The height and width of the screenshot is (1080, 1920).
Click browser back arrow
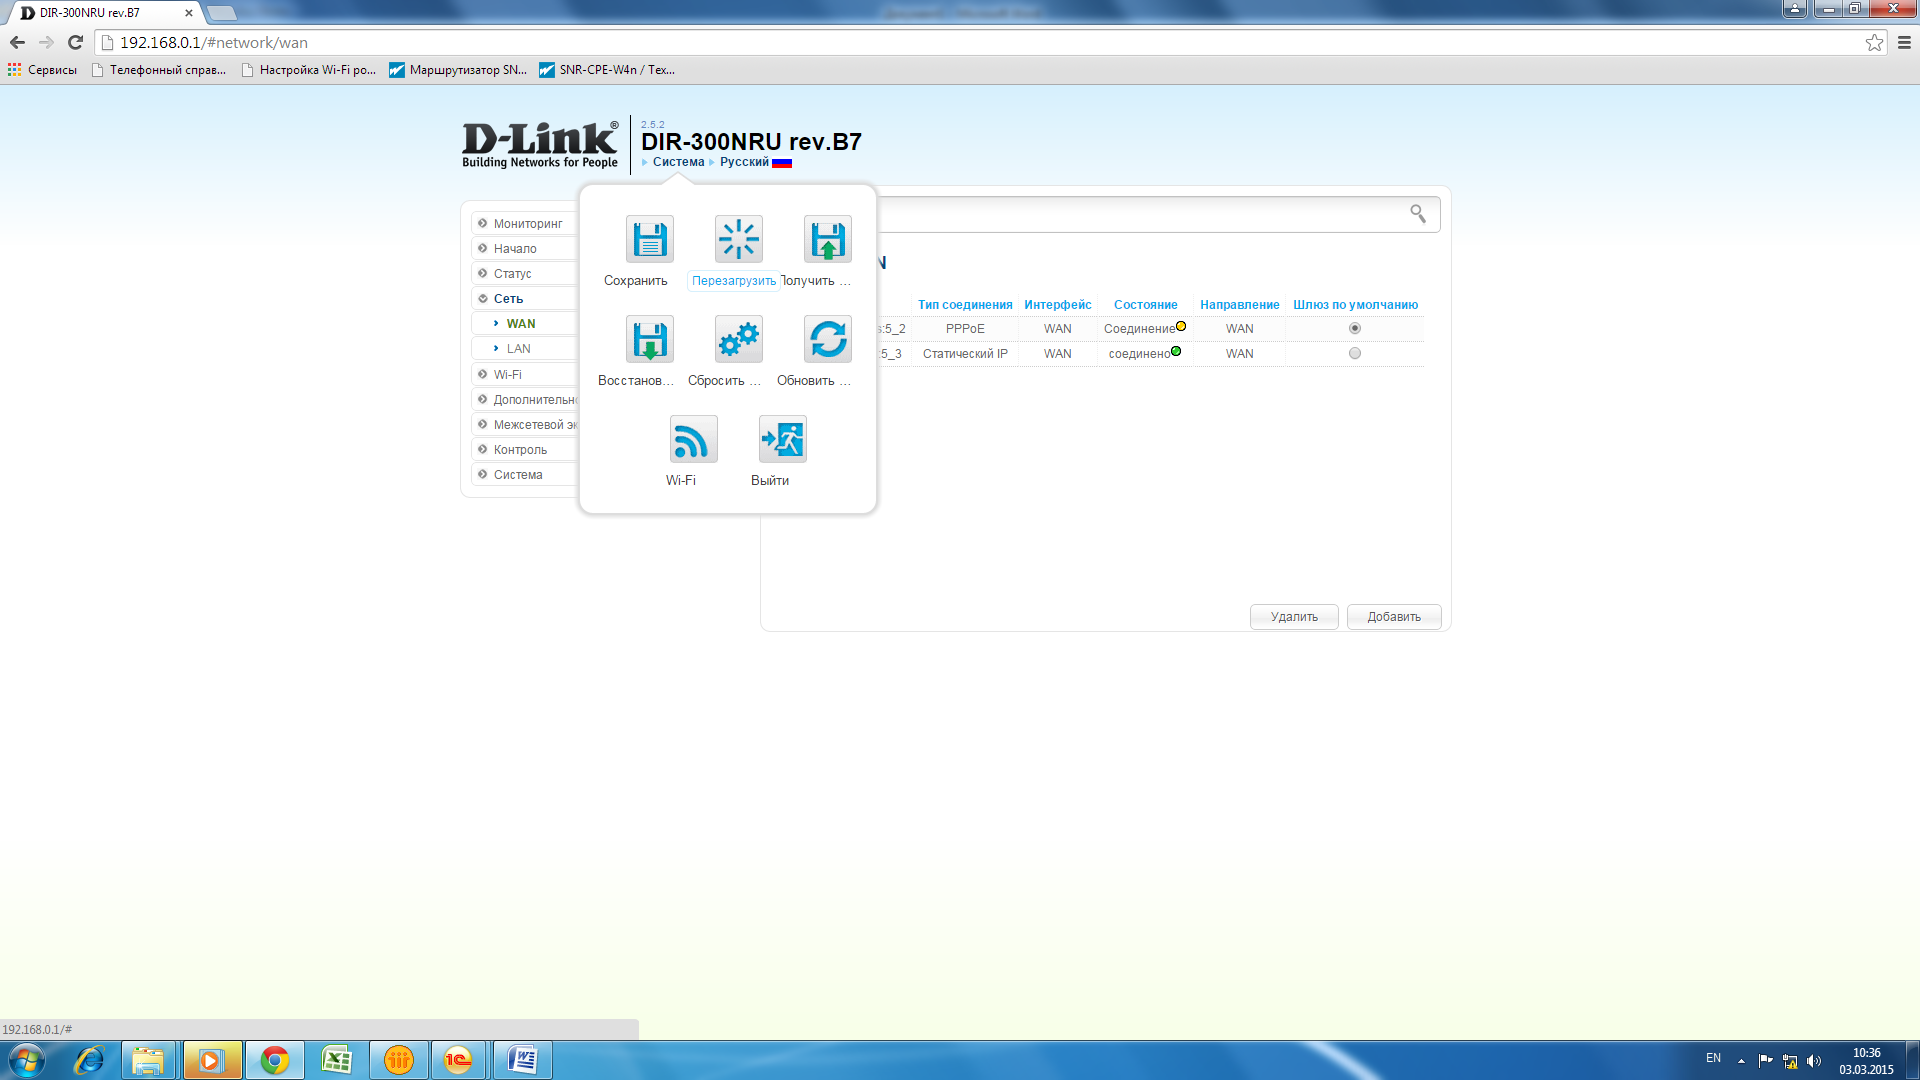(17, 42)
